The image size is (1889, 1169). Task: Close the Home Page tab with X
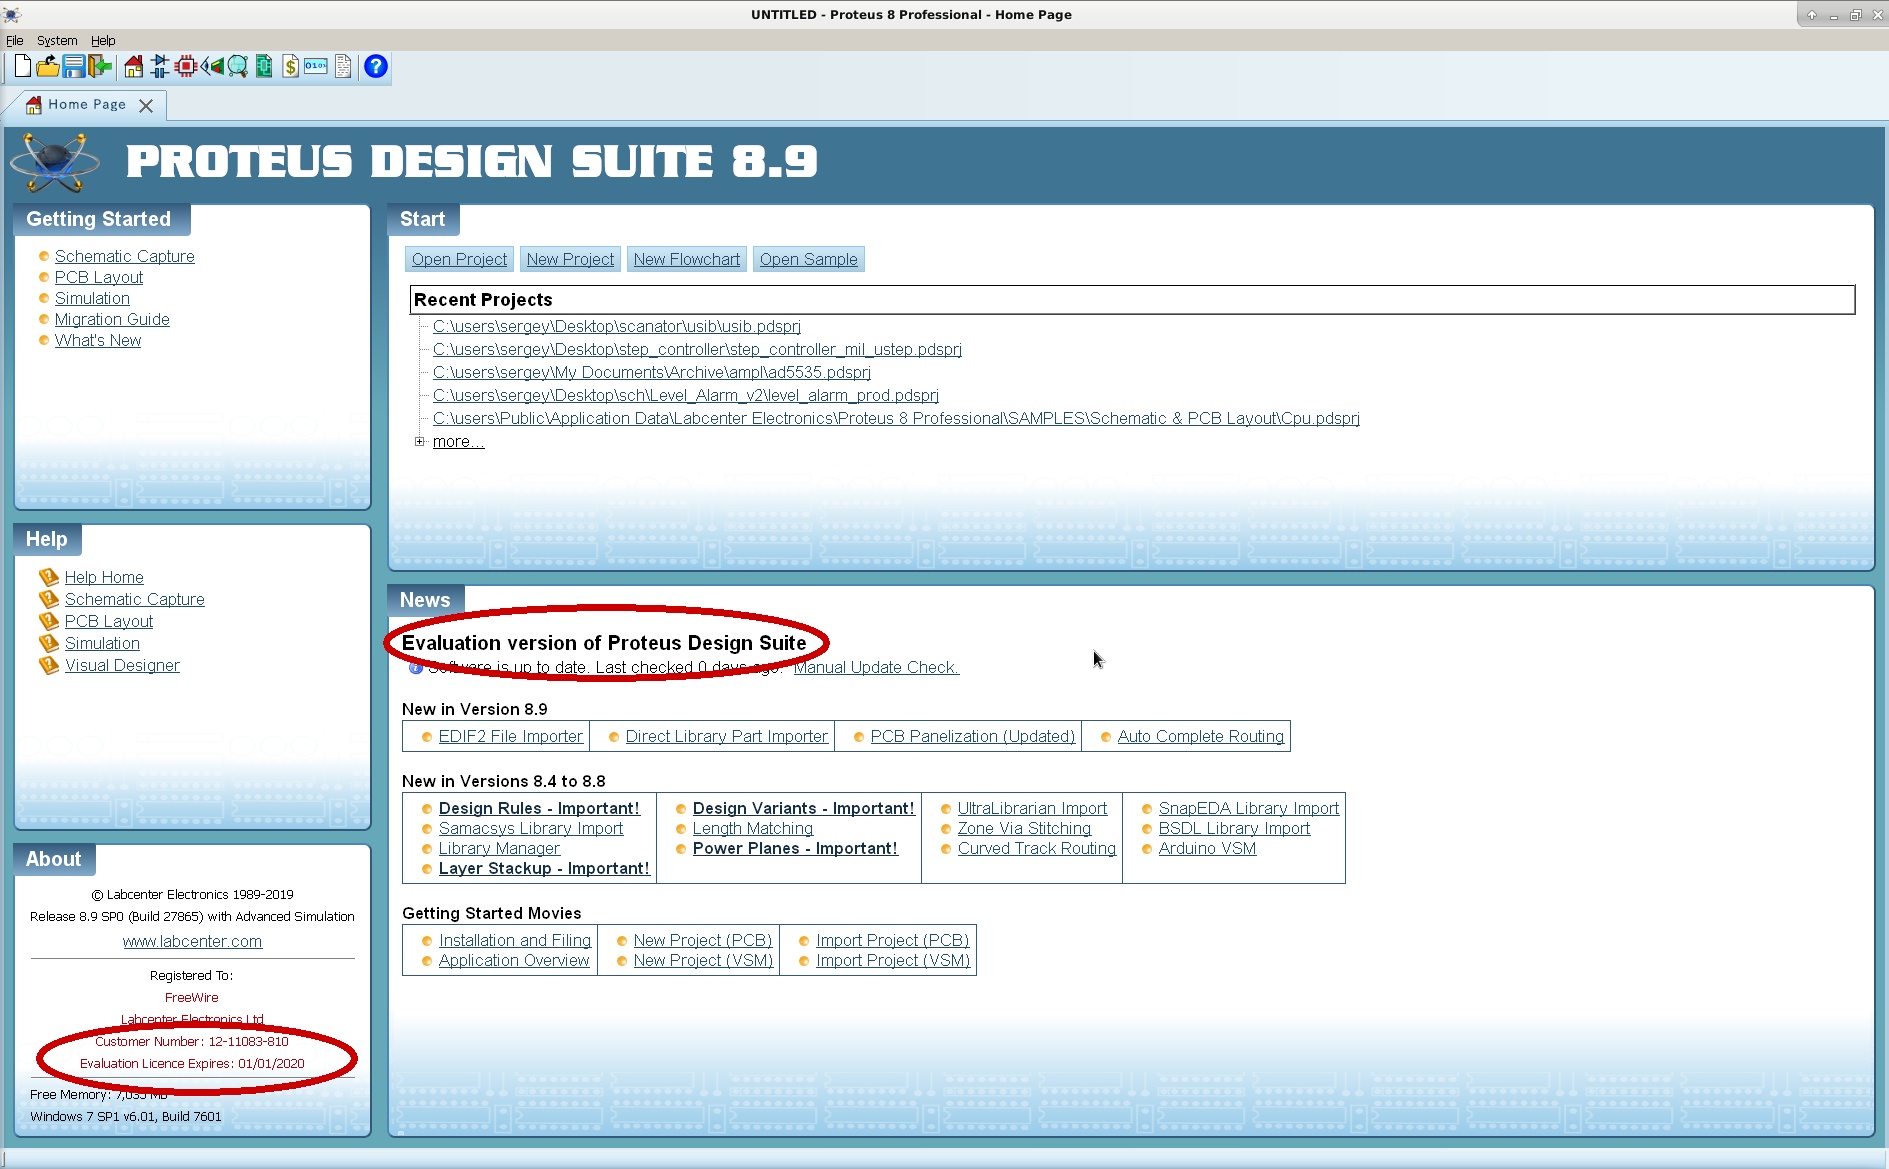coord(146,105)
